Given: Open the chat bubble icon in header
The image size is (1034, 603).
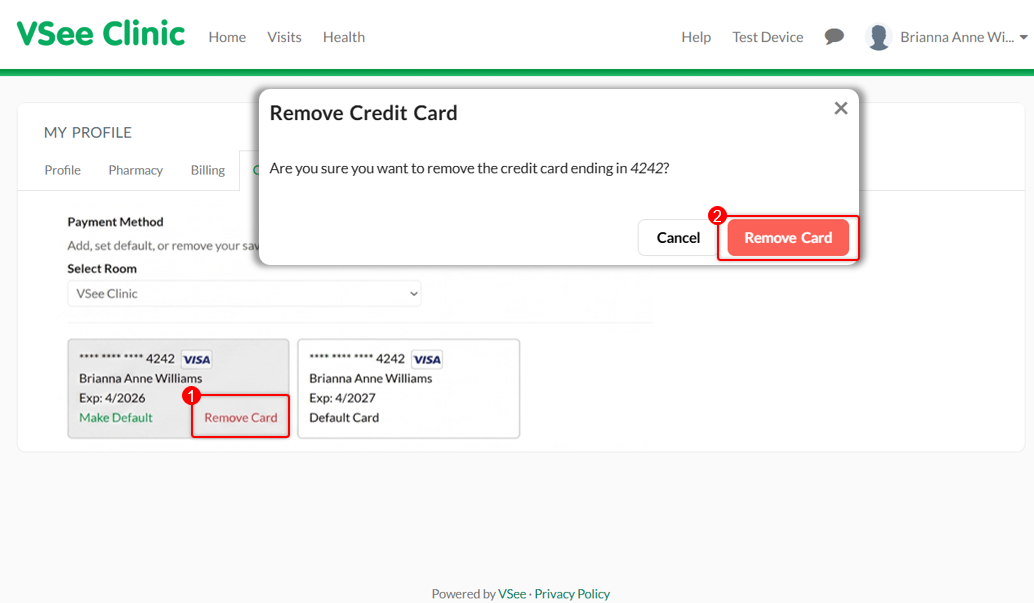Looking at the screenshot, I should 834,37.
